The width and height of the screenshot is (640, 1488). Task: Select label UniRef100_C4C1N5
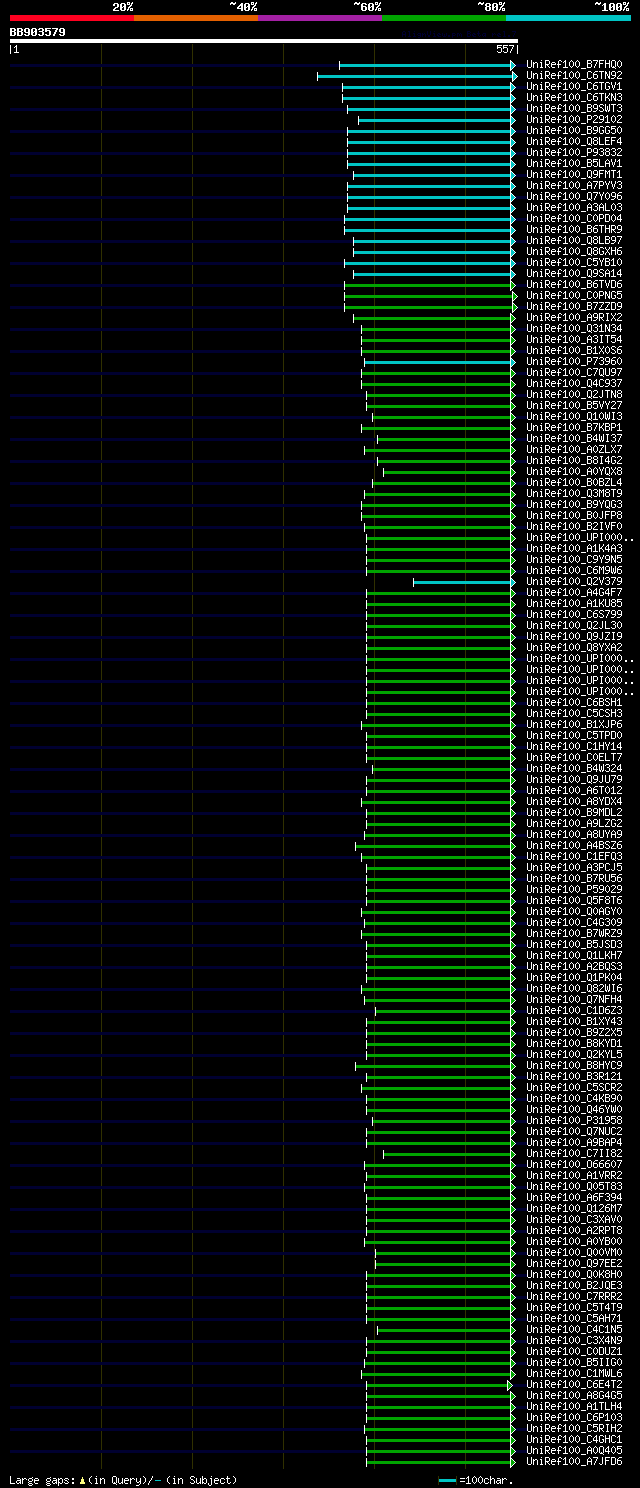pyautogui.click(x=574, y=1329)
